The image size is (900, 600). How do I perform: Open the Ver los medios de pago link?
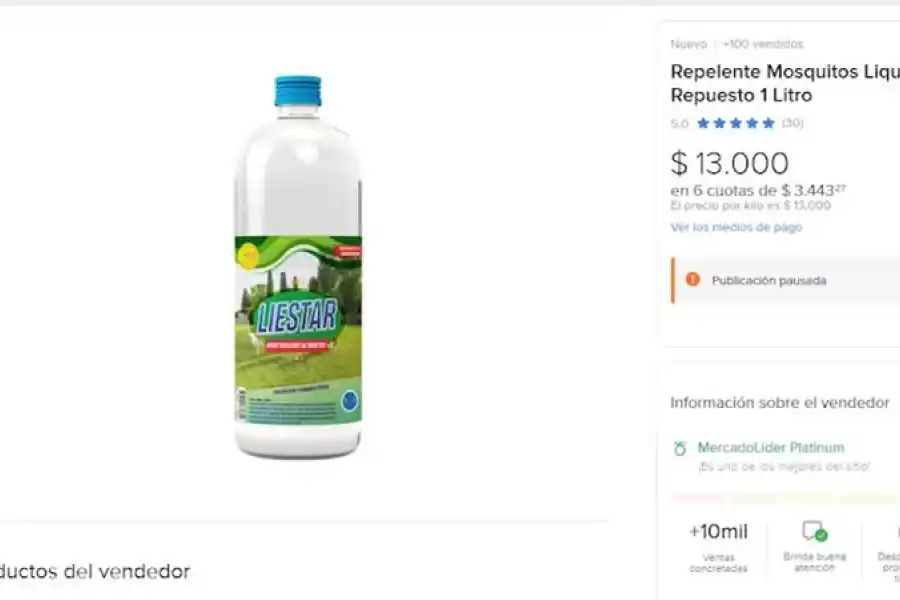pyautogui.click(x=736, y=228)
